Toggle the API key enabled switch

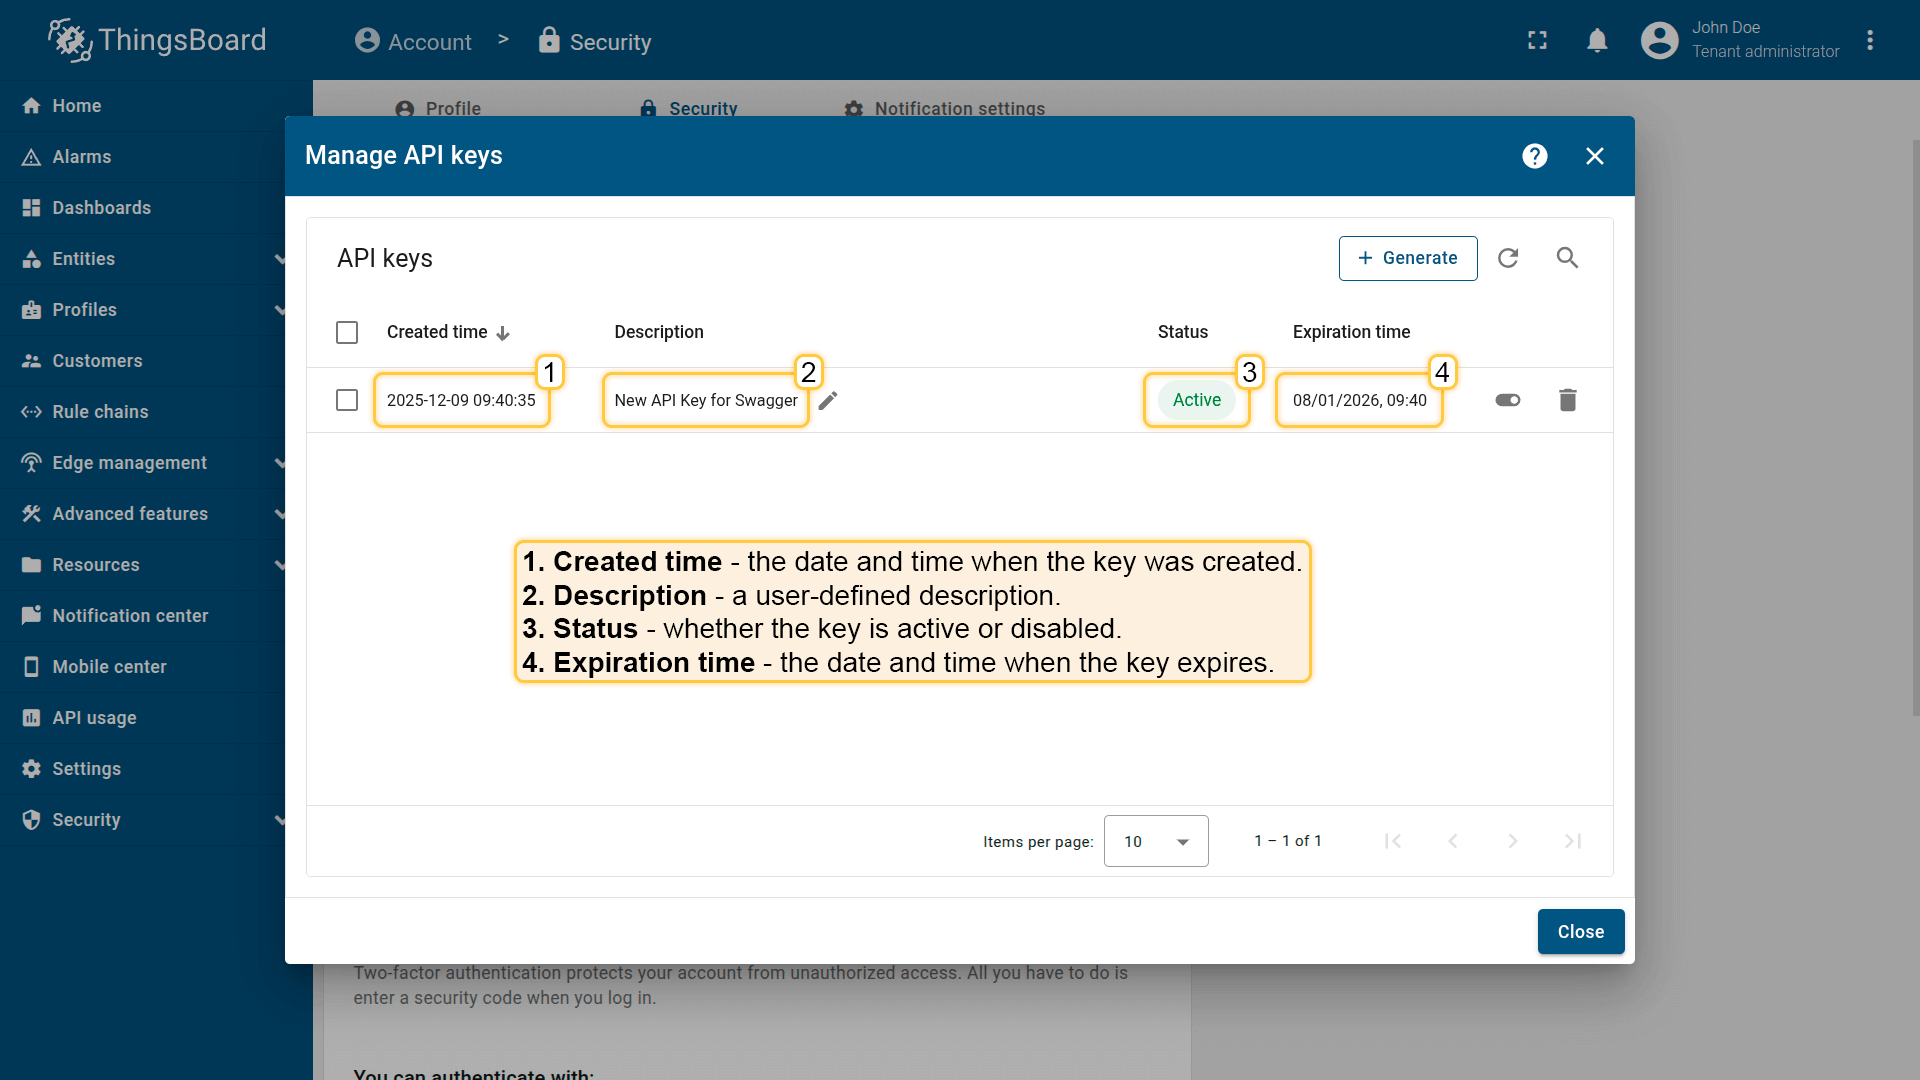point(1507,400)
